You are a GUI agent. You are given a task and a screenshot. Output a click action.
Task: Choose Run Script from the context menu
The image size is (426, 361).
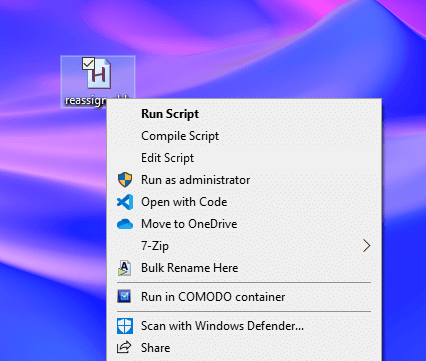click(244, 114)
